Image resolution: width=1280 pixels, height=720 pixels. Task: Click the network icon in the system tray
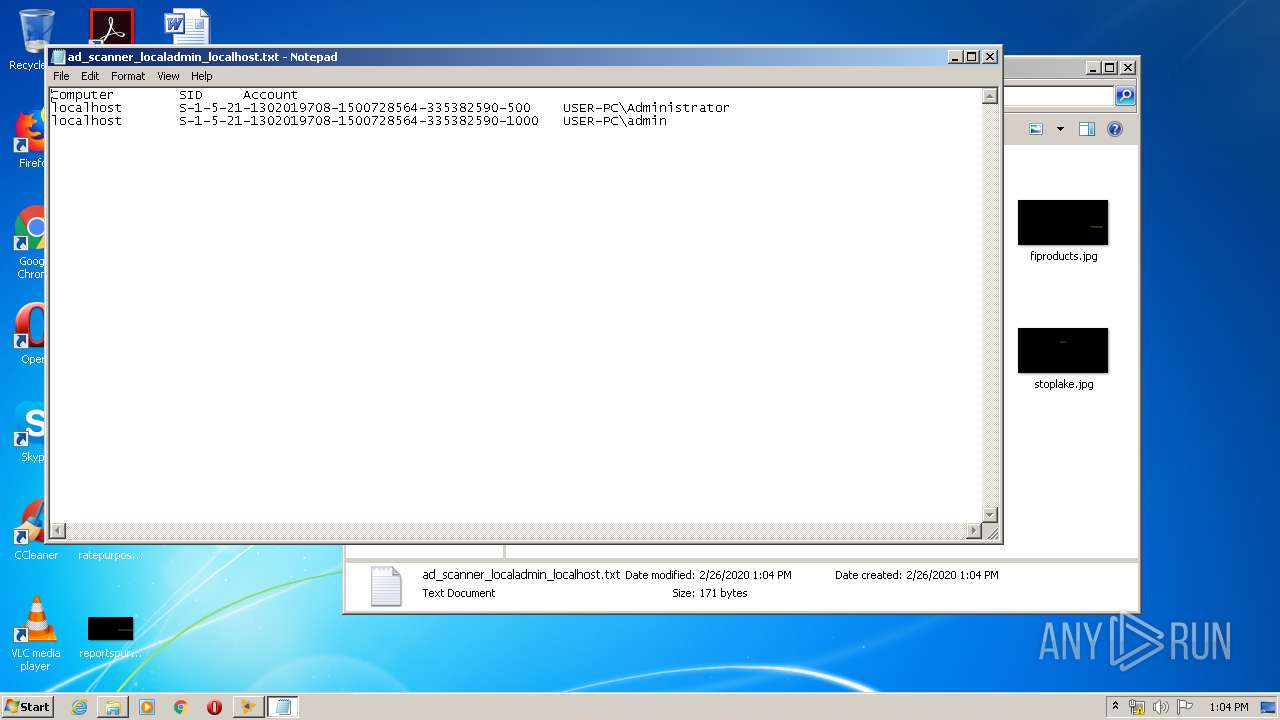tap(1137, 707)
